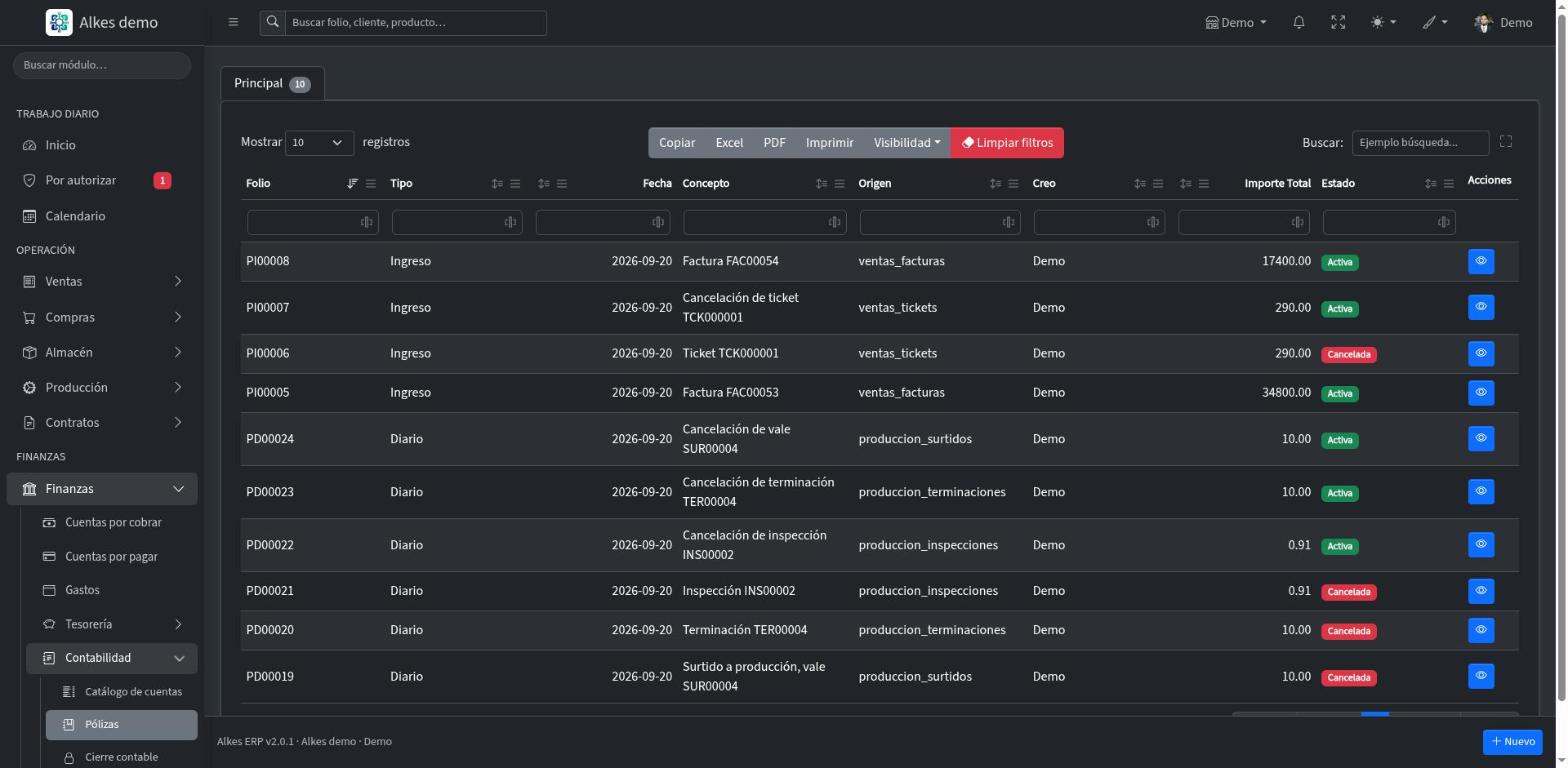Screen dimensions: 1568x768
Task: Click the Buscar table search box
Action: (1420, 142)
